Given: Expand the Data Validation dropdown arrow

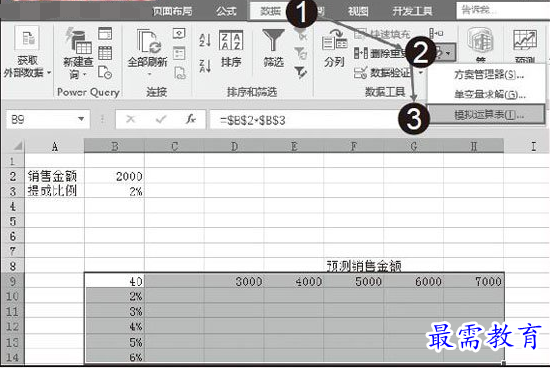Looking at the screenshot, I should [x=420, y=73].
